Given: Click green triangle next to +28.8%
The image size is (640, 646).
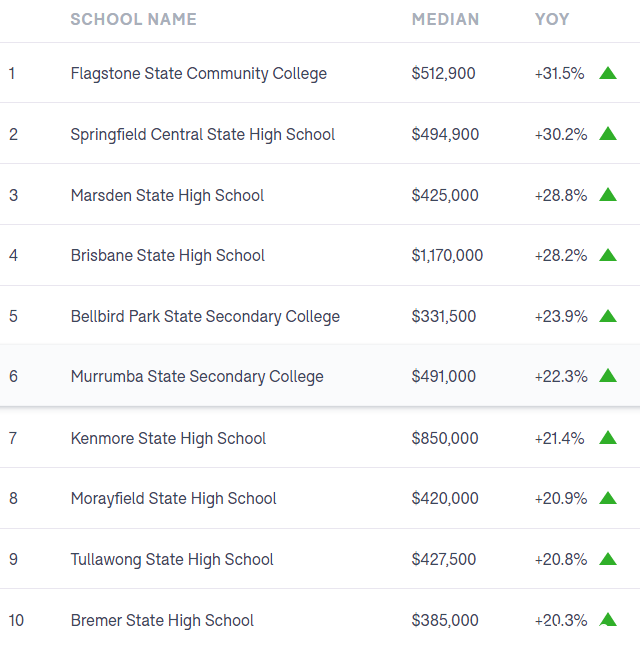Looking at the screenshot, I should coord(608,195).
